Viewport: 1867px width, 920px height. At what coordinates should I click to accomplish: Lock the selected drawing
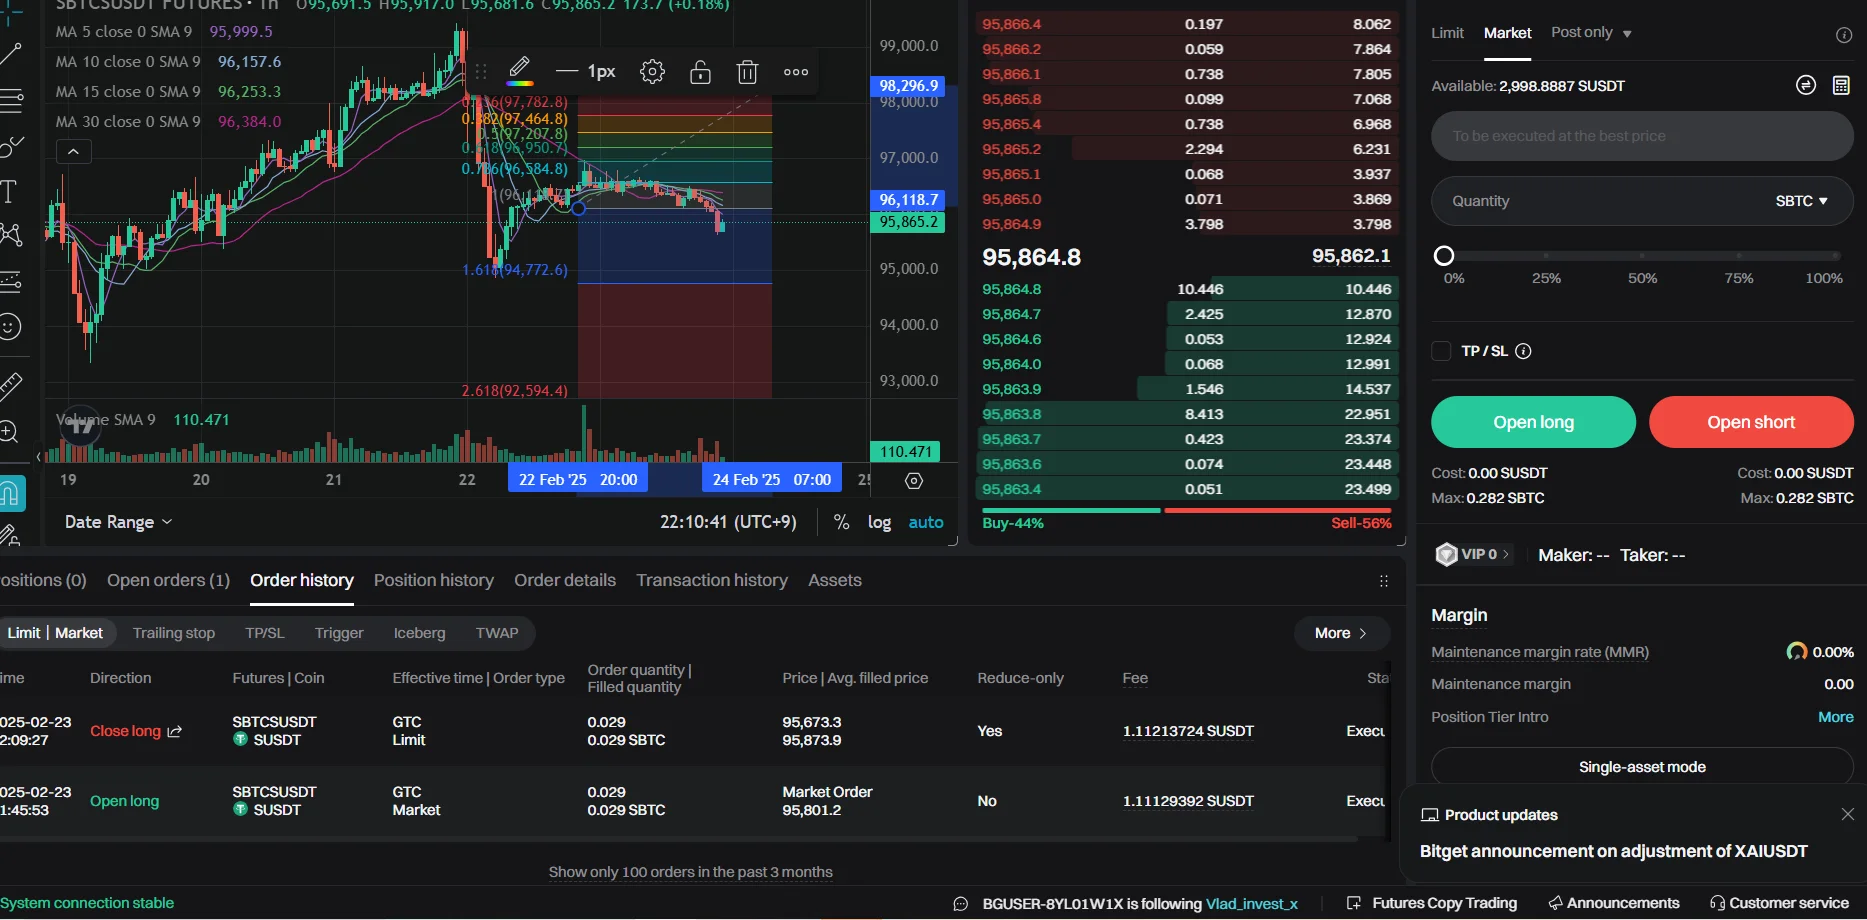coord(700,72)
